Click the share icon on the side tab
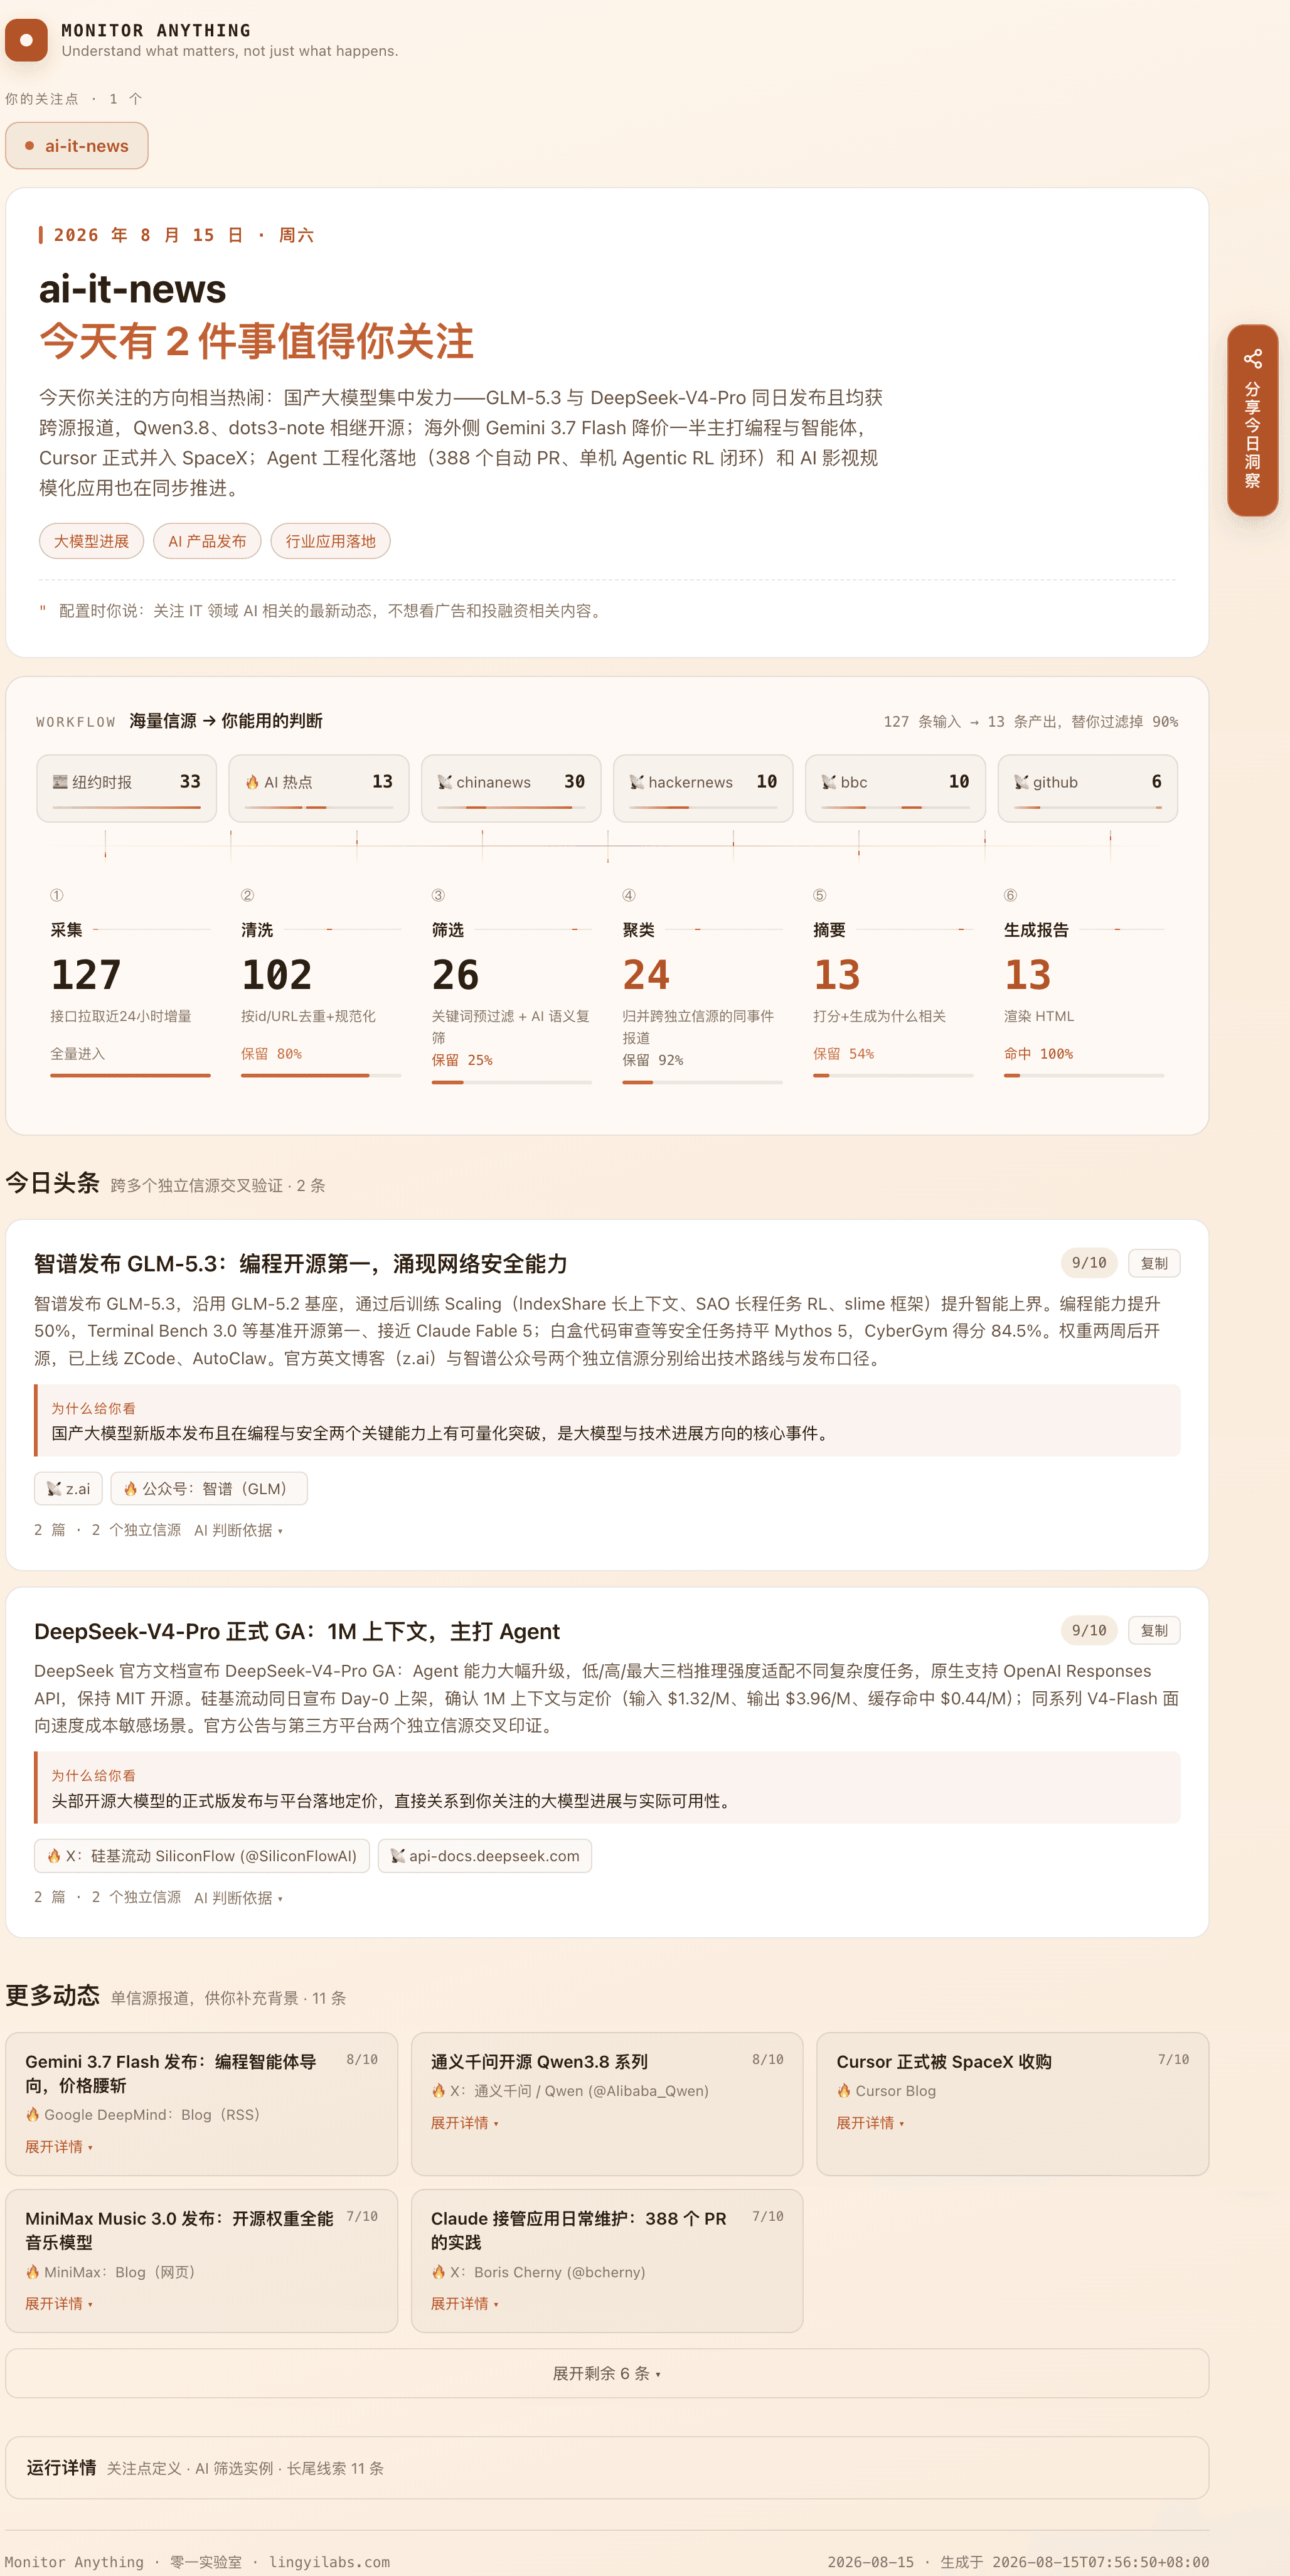Image resolution: width=1290 pixels, height=2576 pixels. click(x=1252, y=359)
